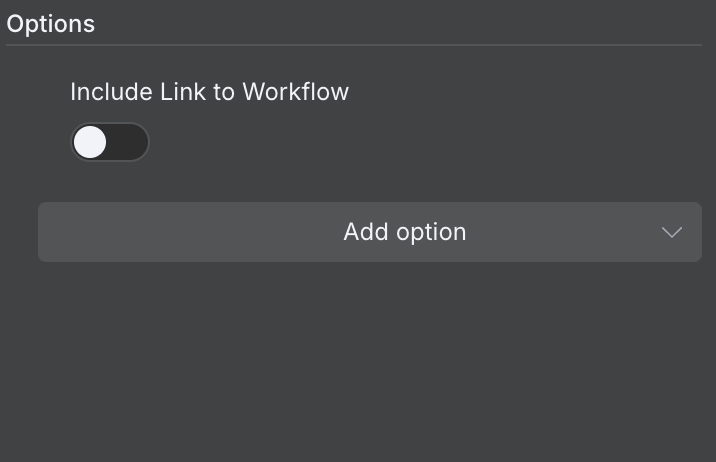Click the Include Link to Workflow label
The height and width of the screenshot is (462, 716).
click(x=209, y=92)
